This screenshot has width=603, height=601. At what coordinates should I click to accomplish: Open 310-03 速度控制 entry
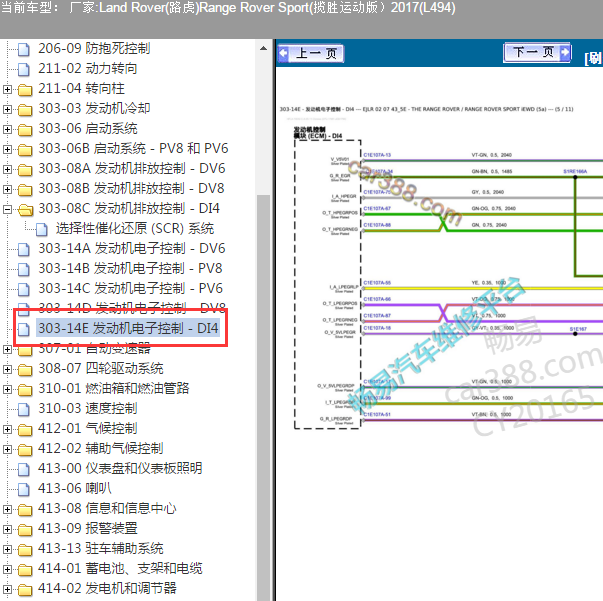(x=88, y=408)
